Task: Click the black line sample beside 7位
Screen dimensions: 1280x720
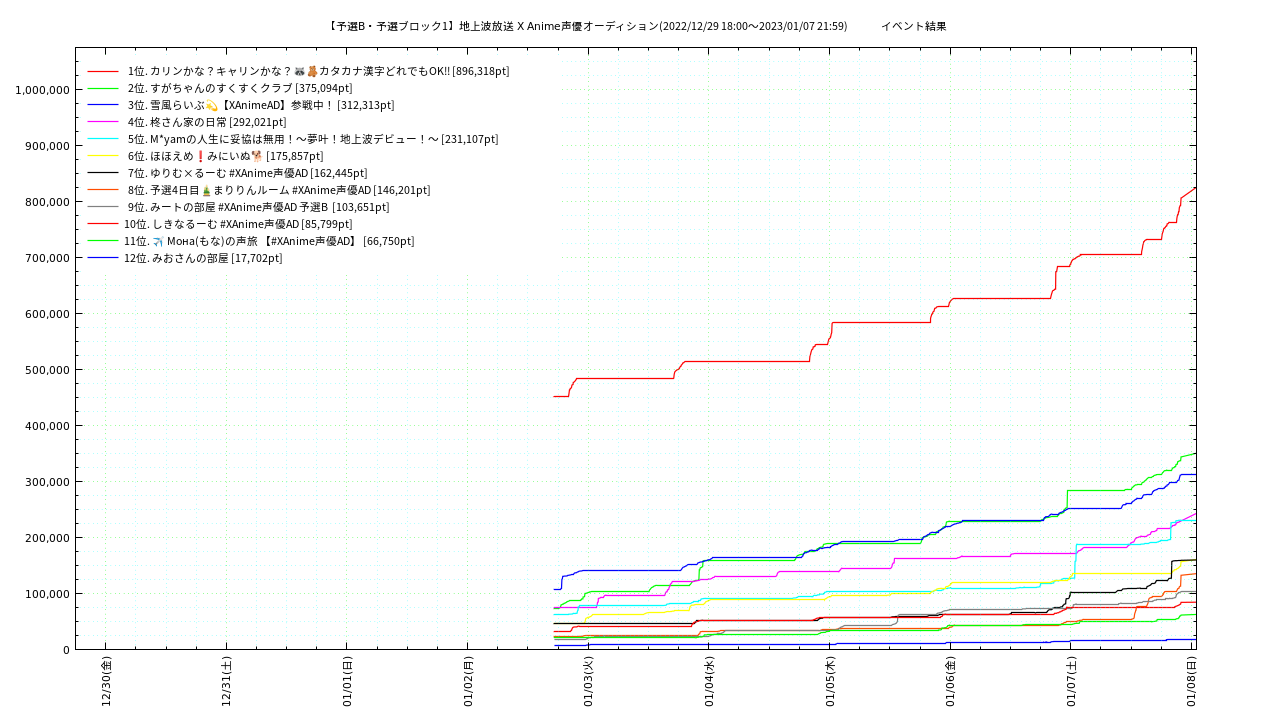Action: (103, 174)
